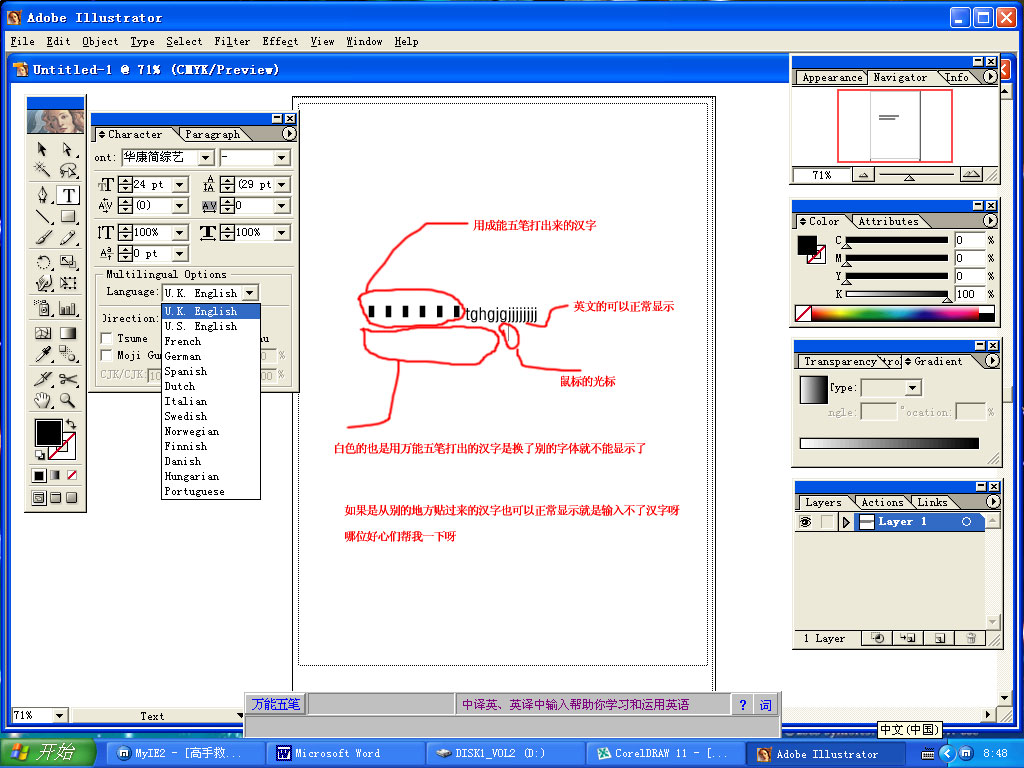Click the Navigator page thumbnail

tap(895, 126)
